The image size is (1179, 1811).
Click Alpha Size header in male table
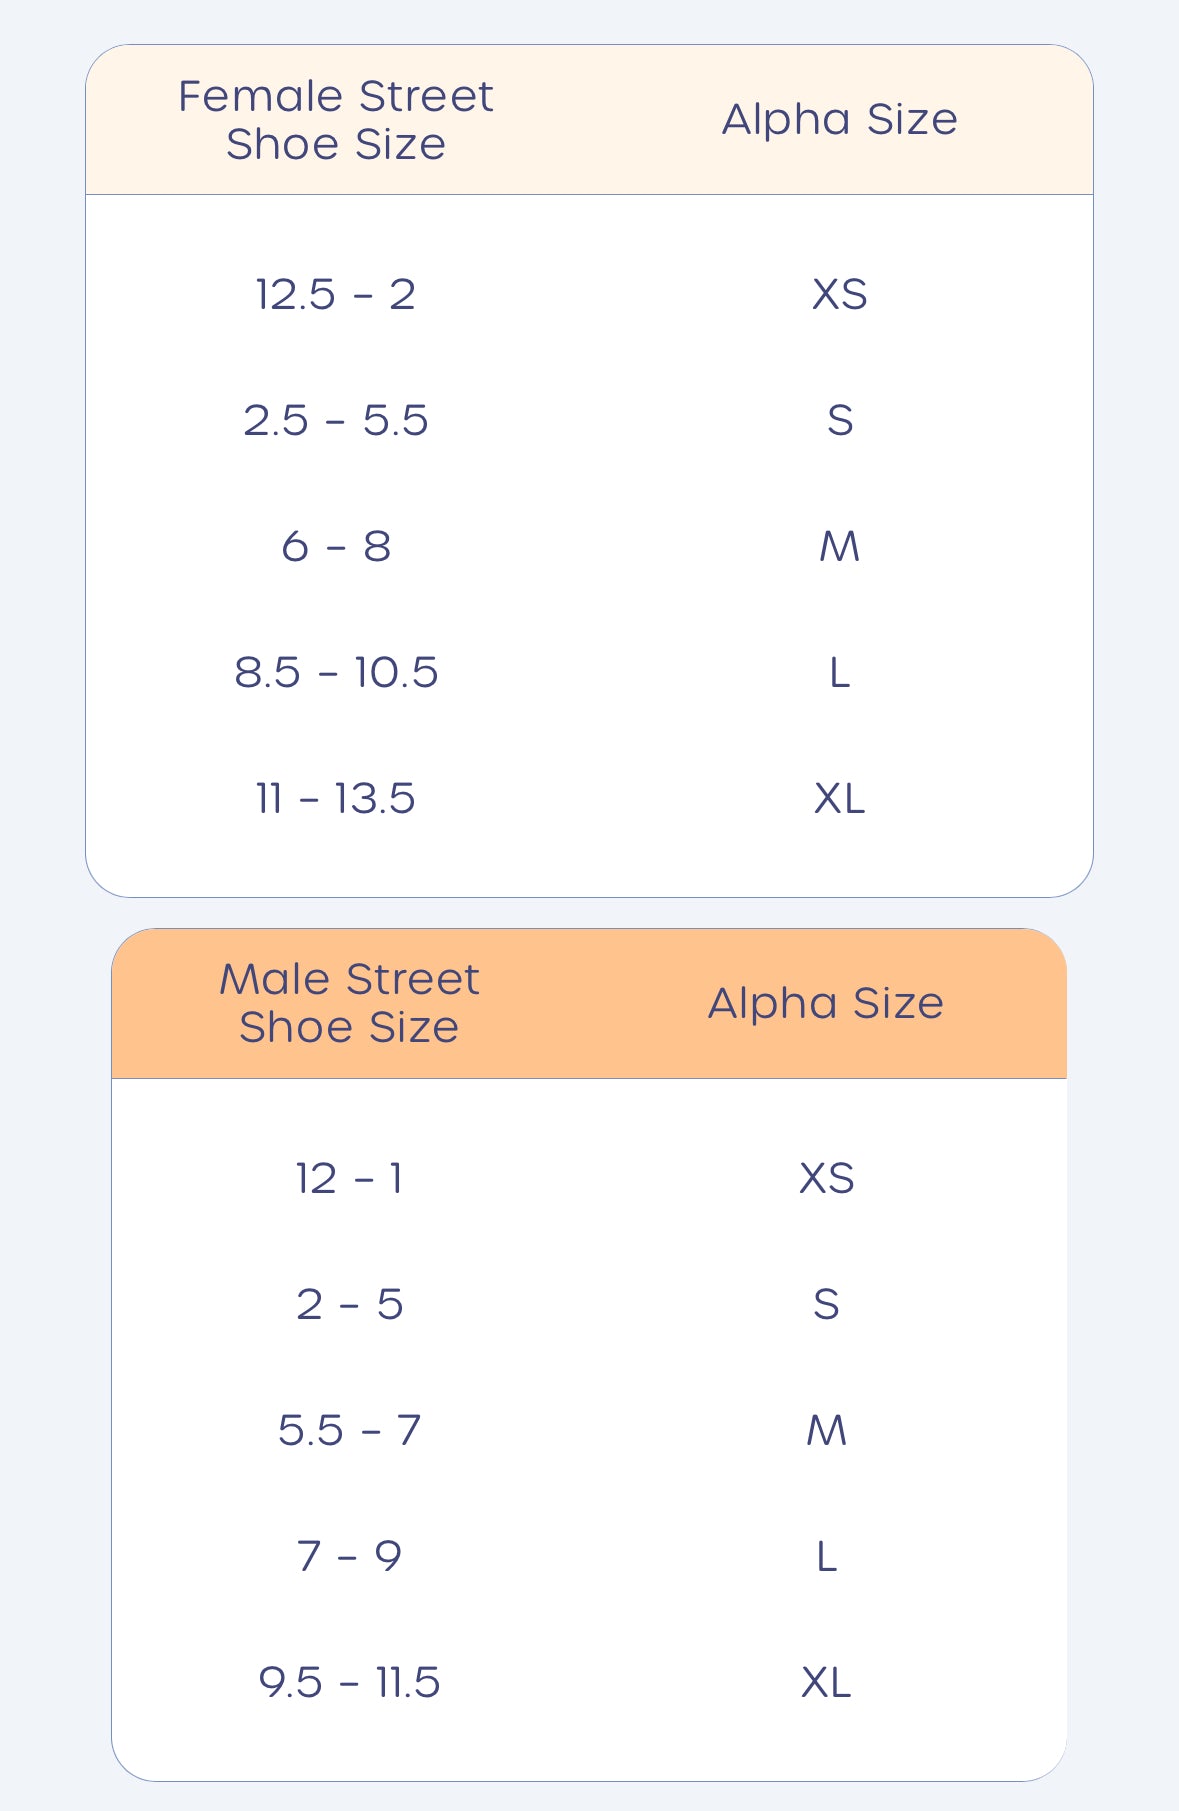pos(826,1003)
